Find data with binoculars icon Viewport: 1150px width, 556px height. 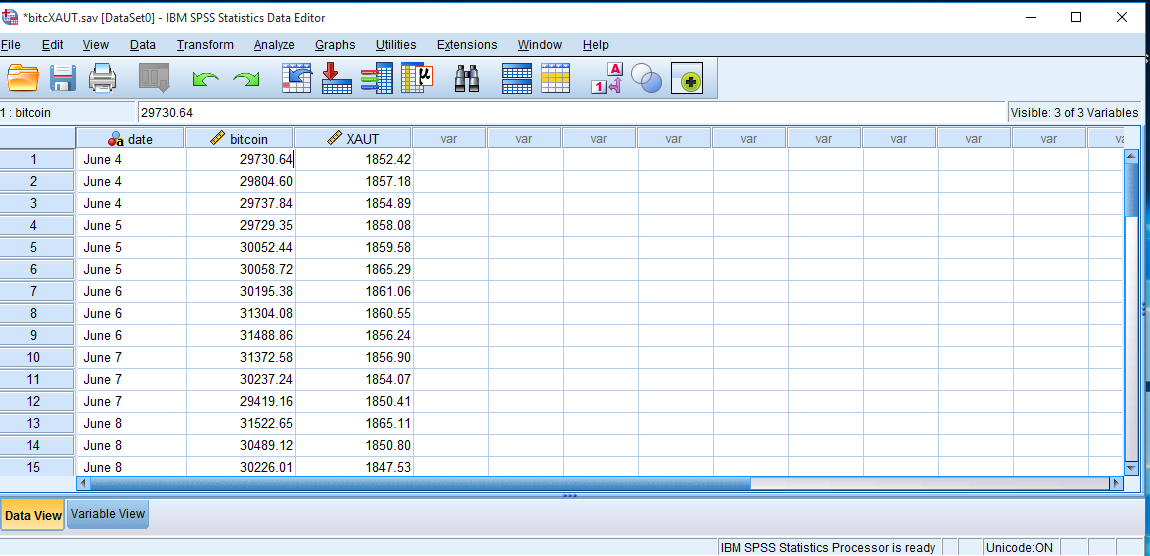pos(467,78)
